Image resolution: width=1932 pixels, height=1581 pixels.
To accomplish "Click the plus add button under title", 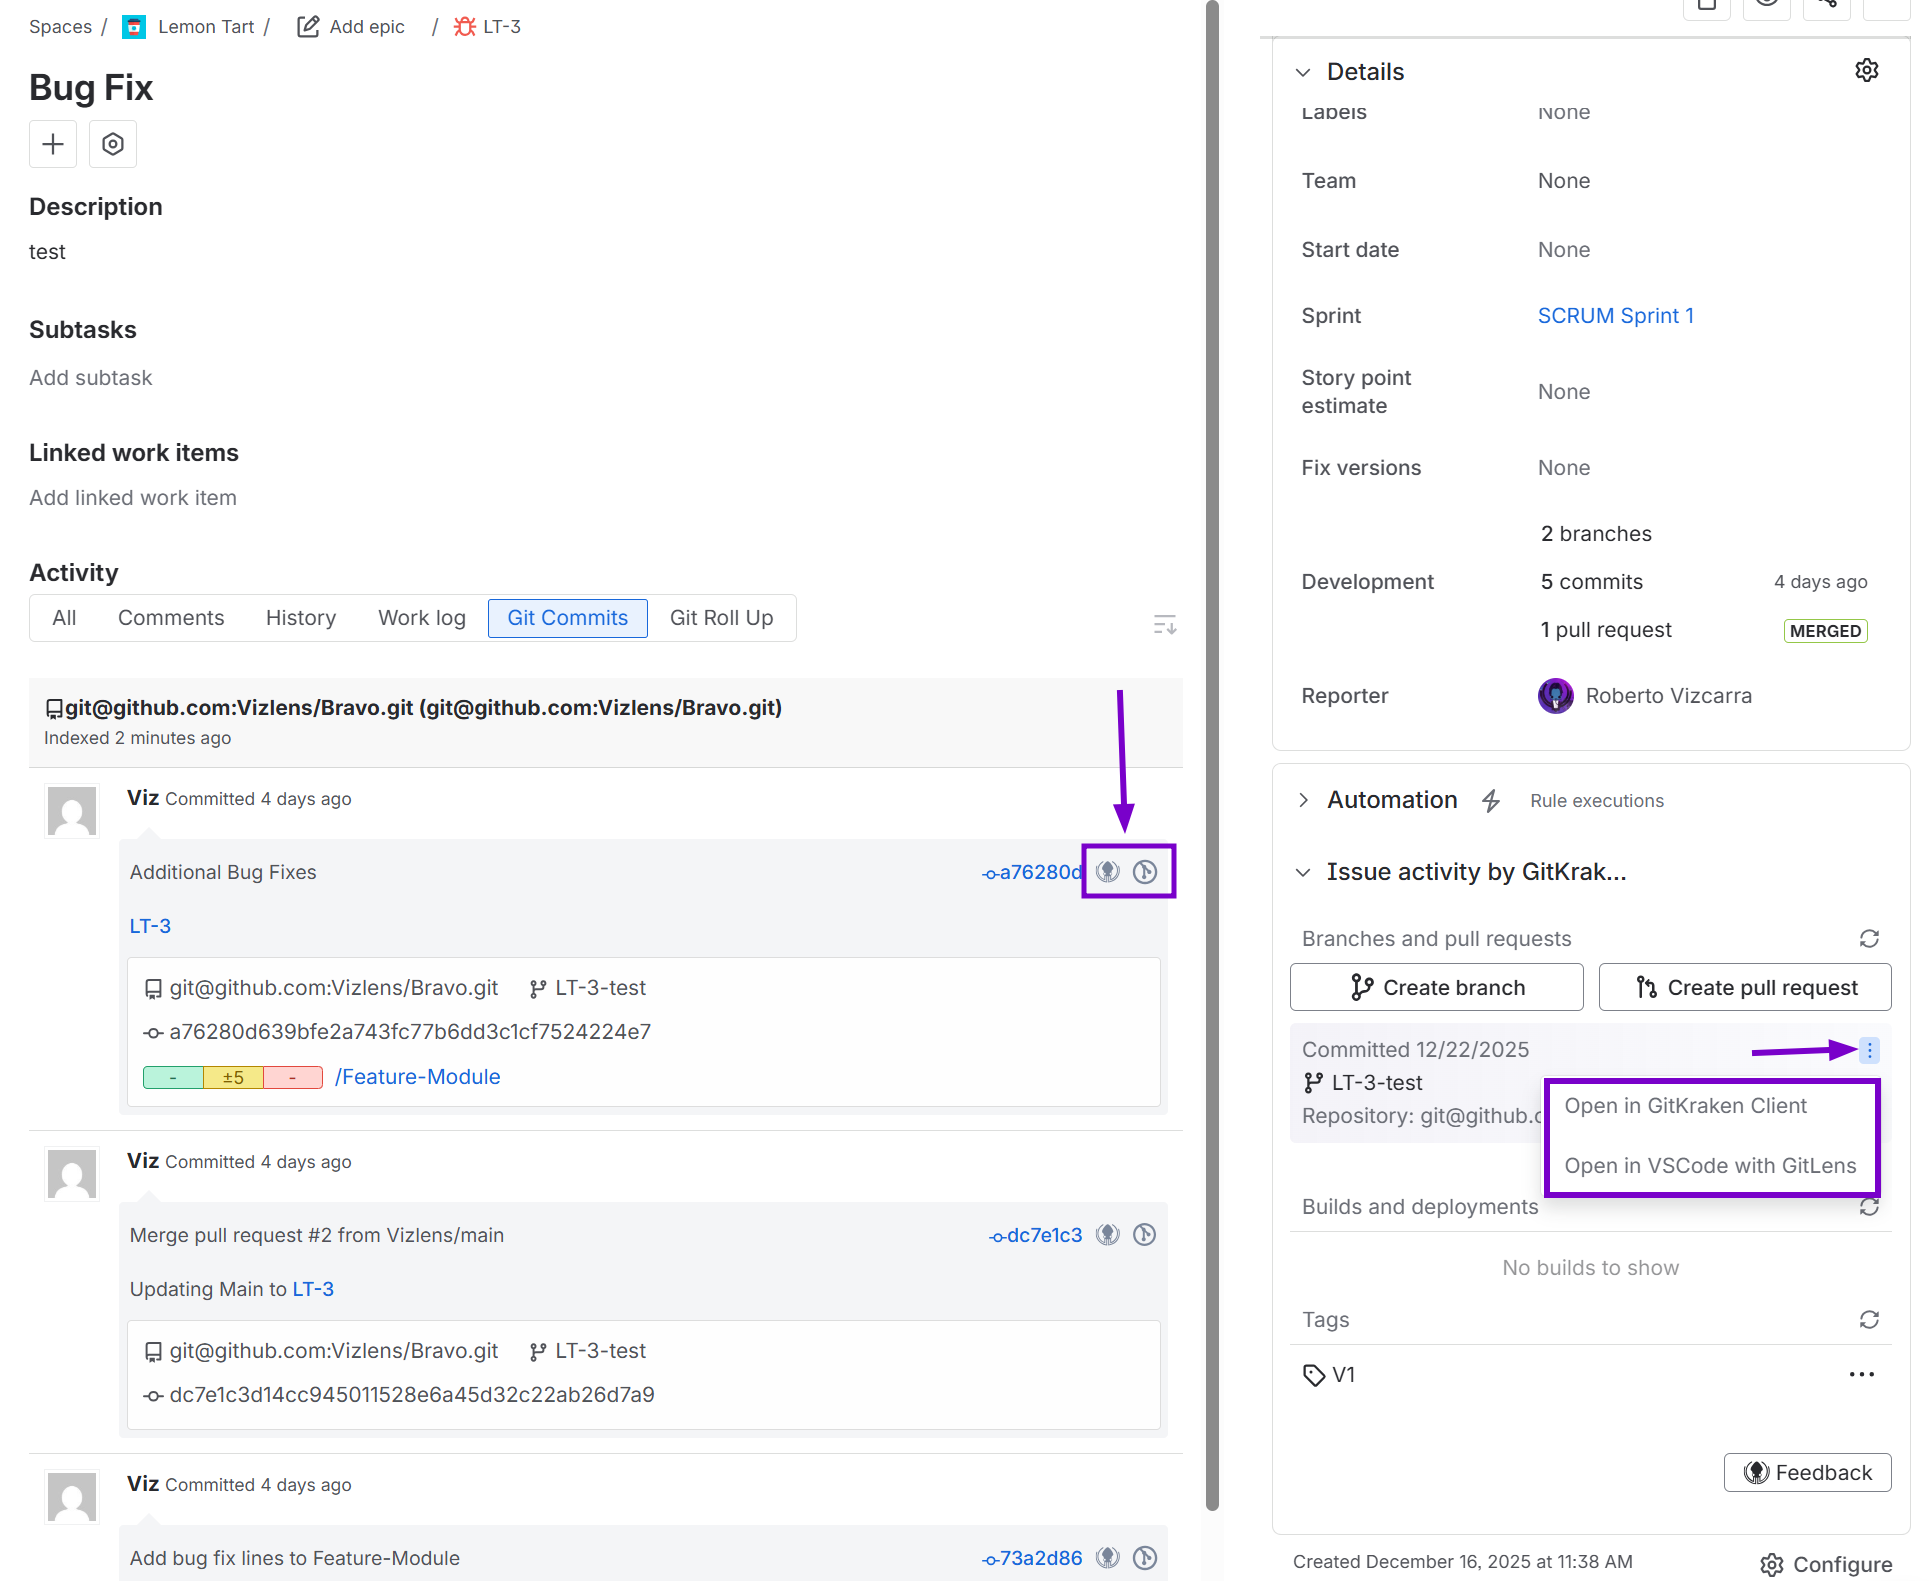I will coord(53,144).
